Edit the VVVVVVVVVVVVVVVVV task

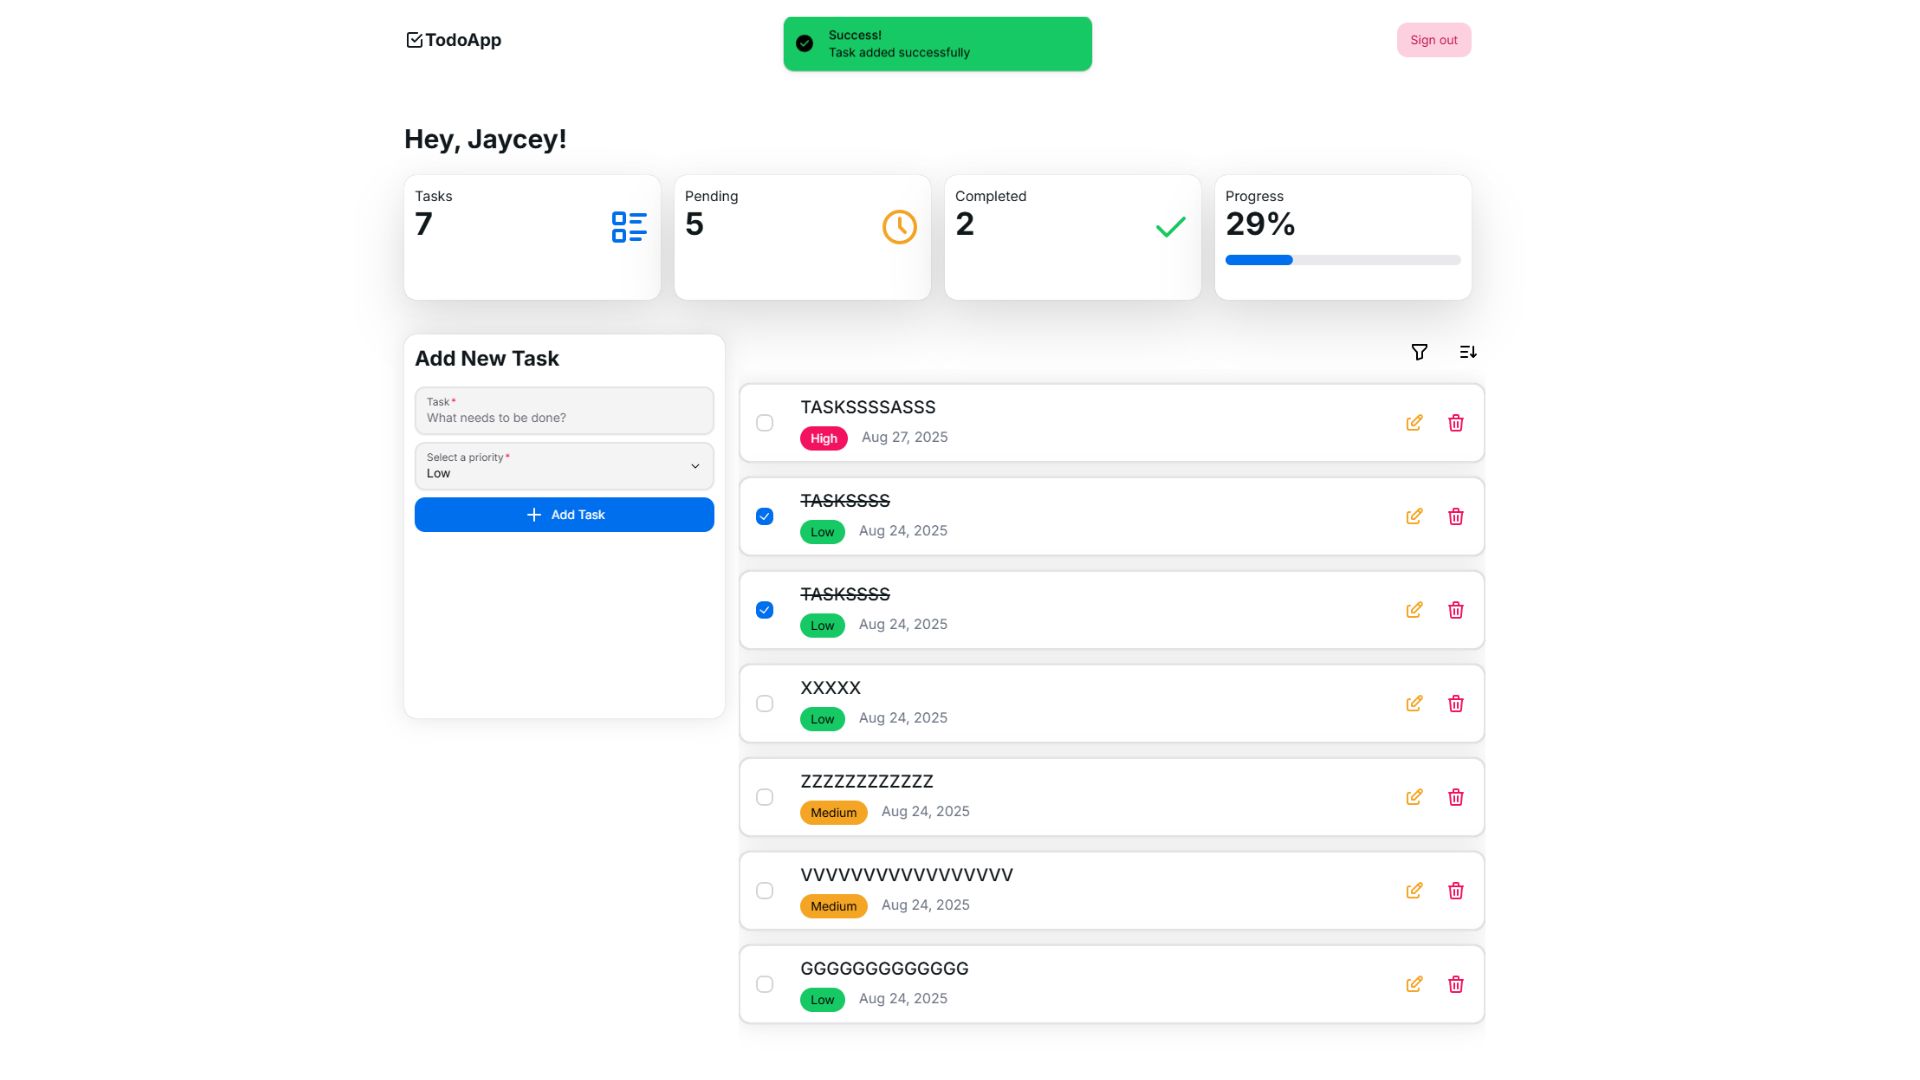pyautogui.click(x=1414, y=891)
